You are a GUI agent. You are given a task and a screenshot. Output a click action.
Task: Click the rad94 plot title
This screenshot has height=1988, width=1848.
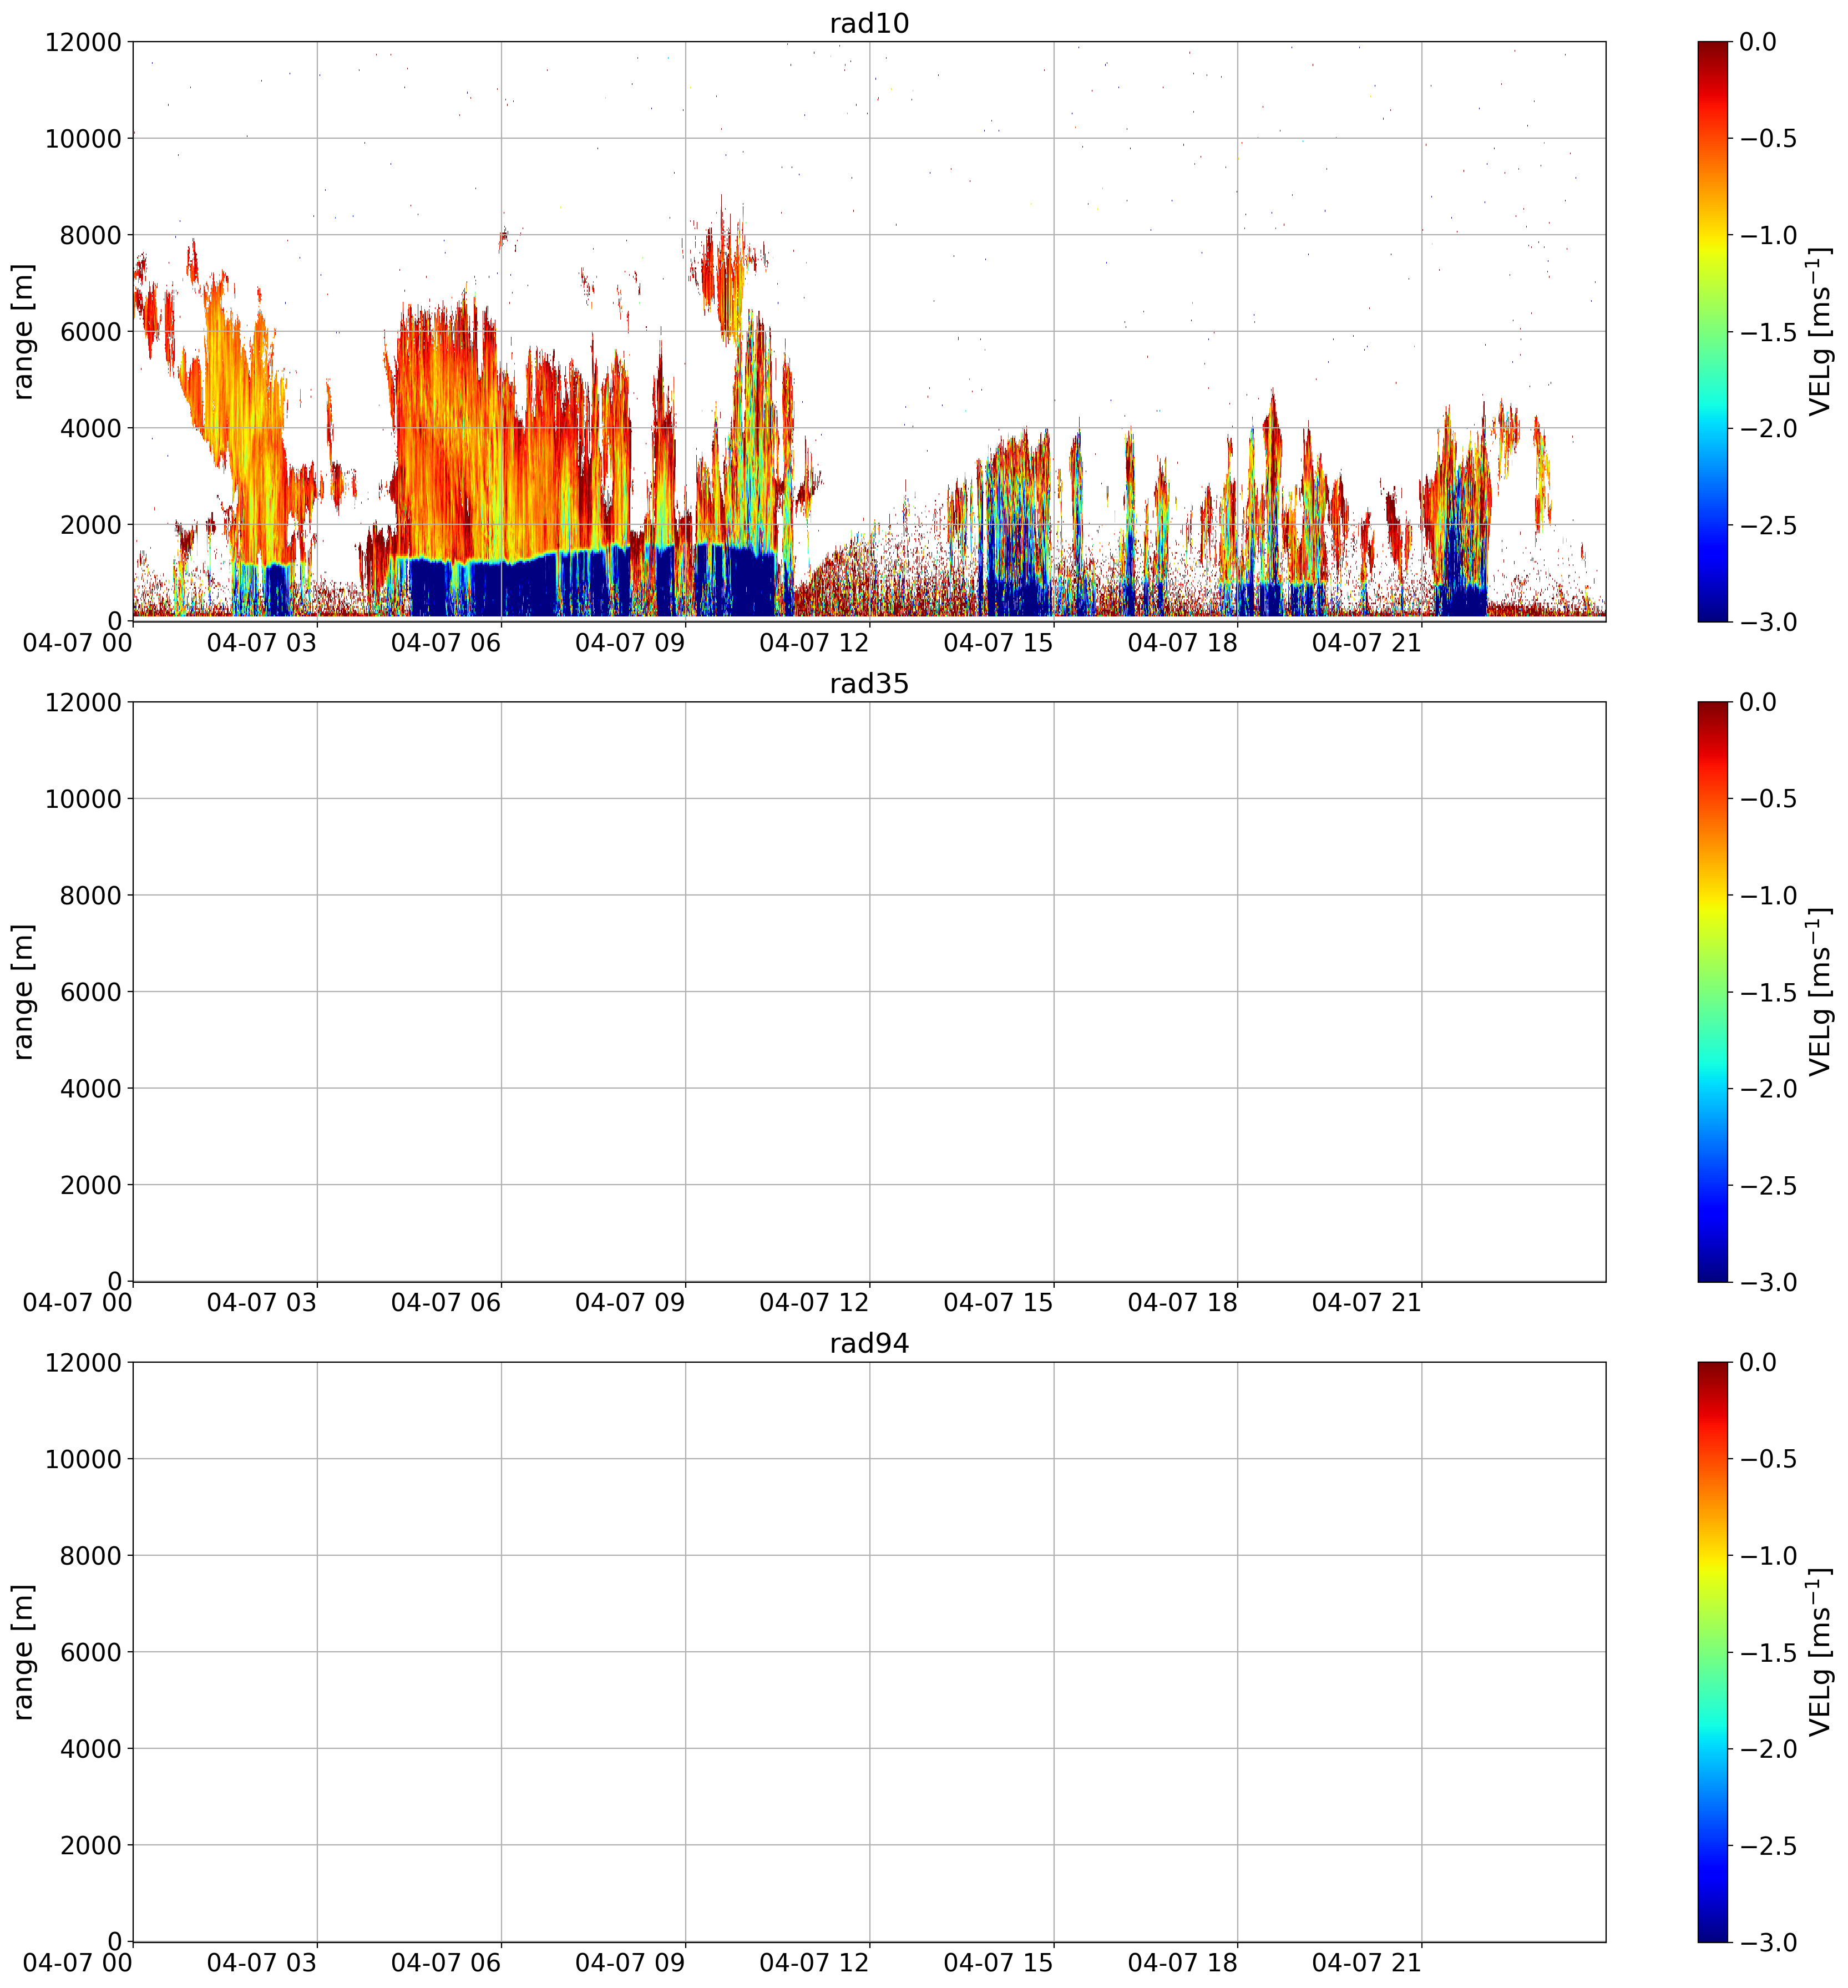(869, 1343)
